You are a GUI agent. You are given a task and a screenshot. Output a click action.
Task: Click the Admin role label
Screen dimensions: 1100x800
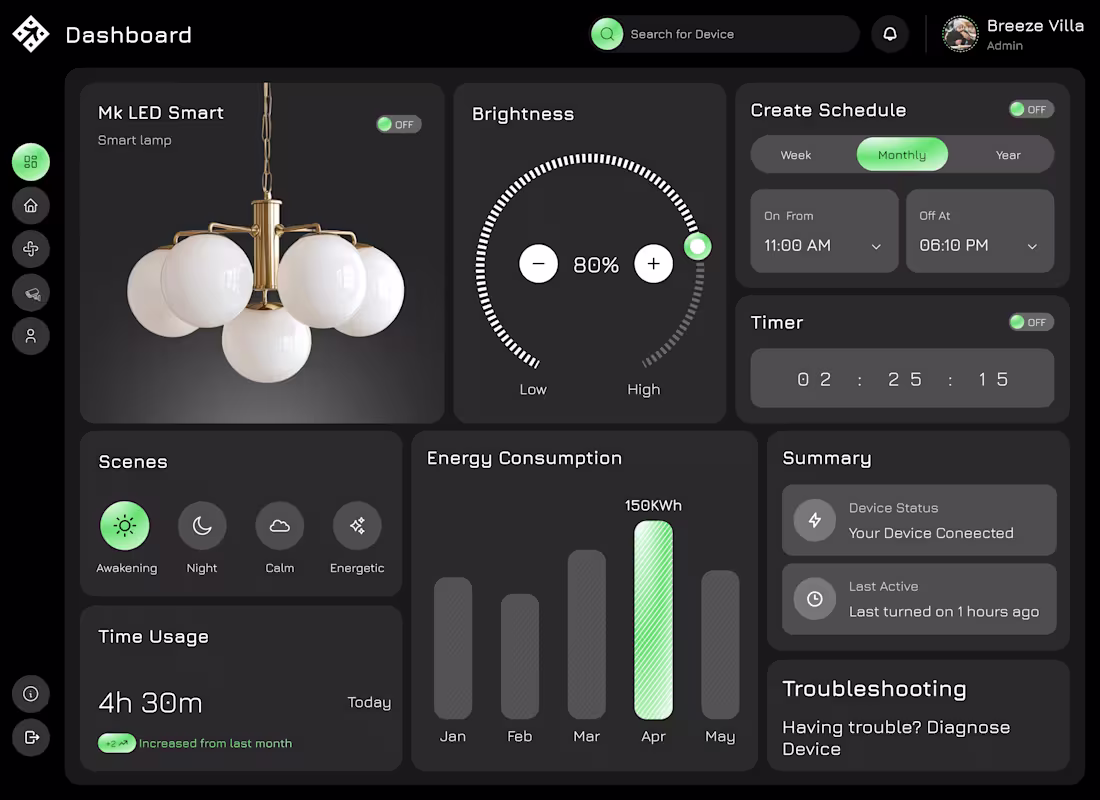click(1005, 46)
